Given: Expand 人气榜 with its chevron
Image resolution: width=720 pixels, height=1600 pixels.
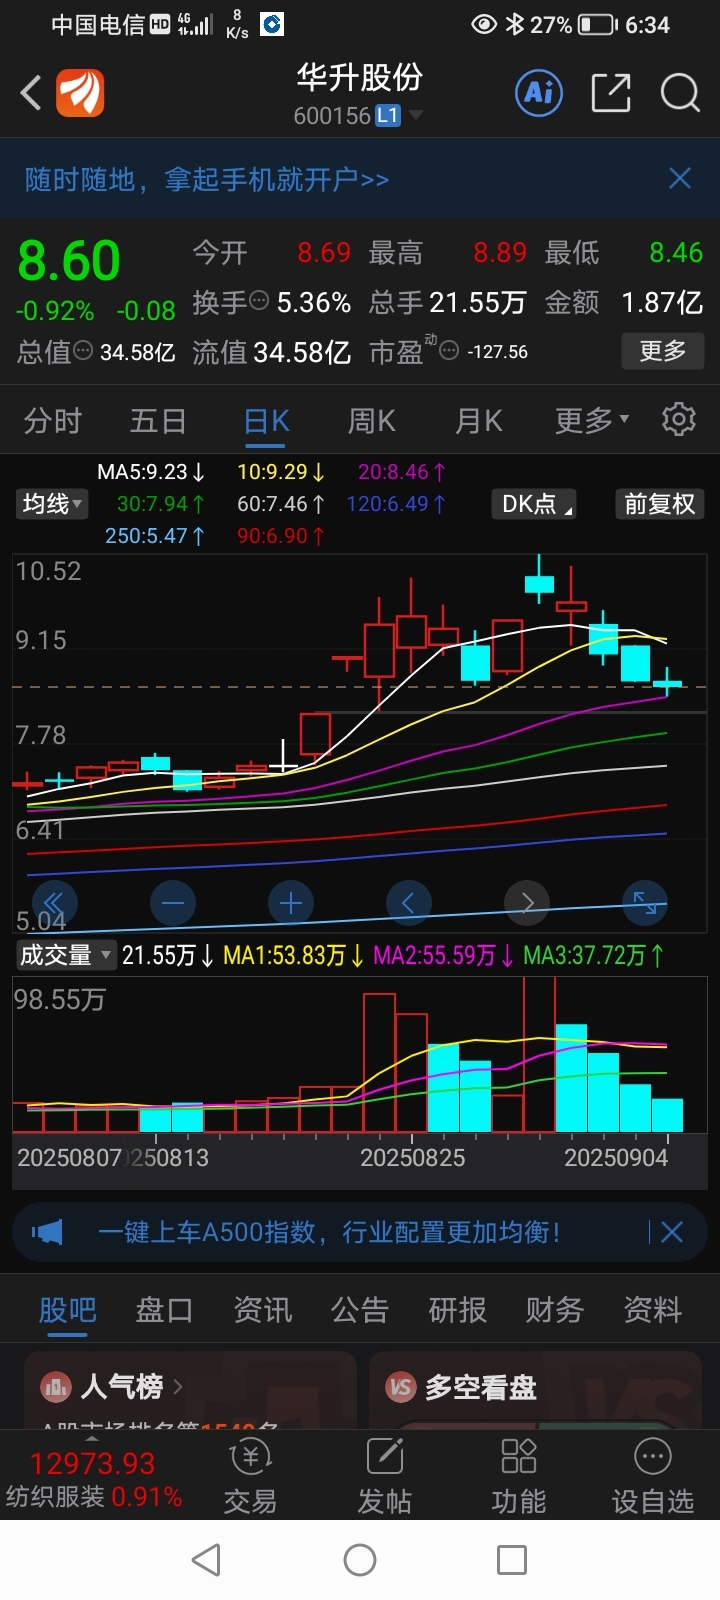Looking at the screenshot, I should 178,1387.
